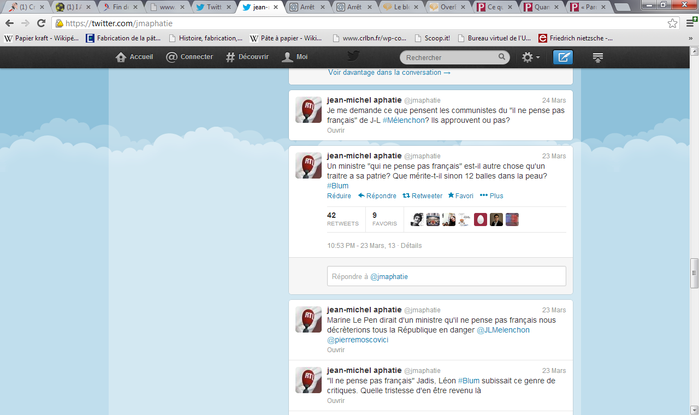Switch to the Le bl browser tab
699x415 pixels.
pos(401,7)
